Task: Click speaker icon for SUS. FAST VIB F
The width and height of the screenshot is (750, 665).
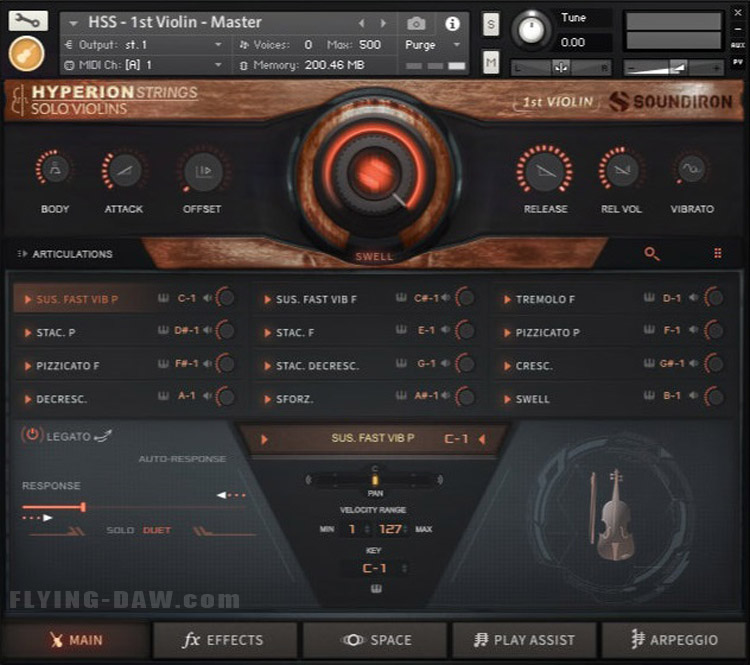Action: coord(445,298)
